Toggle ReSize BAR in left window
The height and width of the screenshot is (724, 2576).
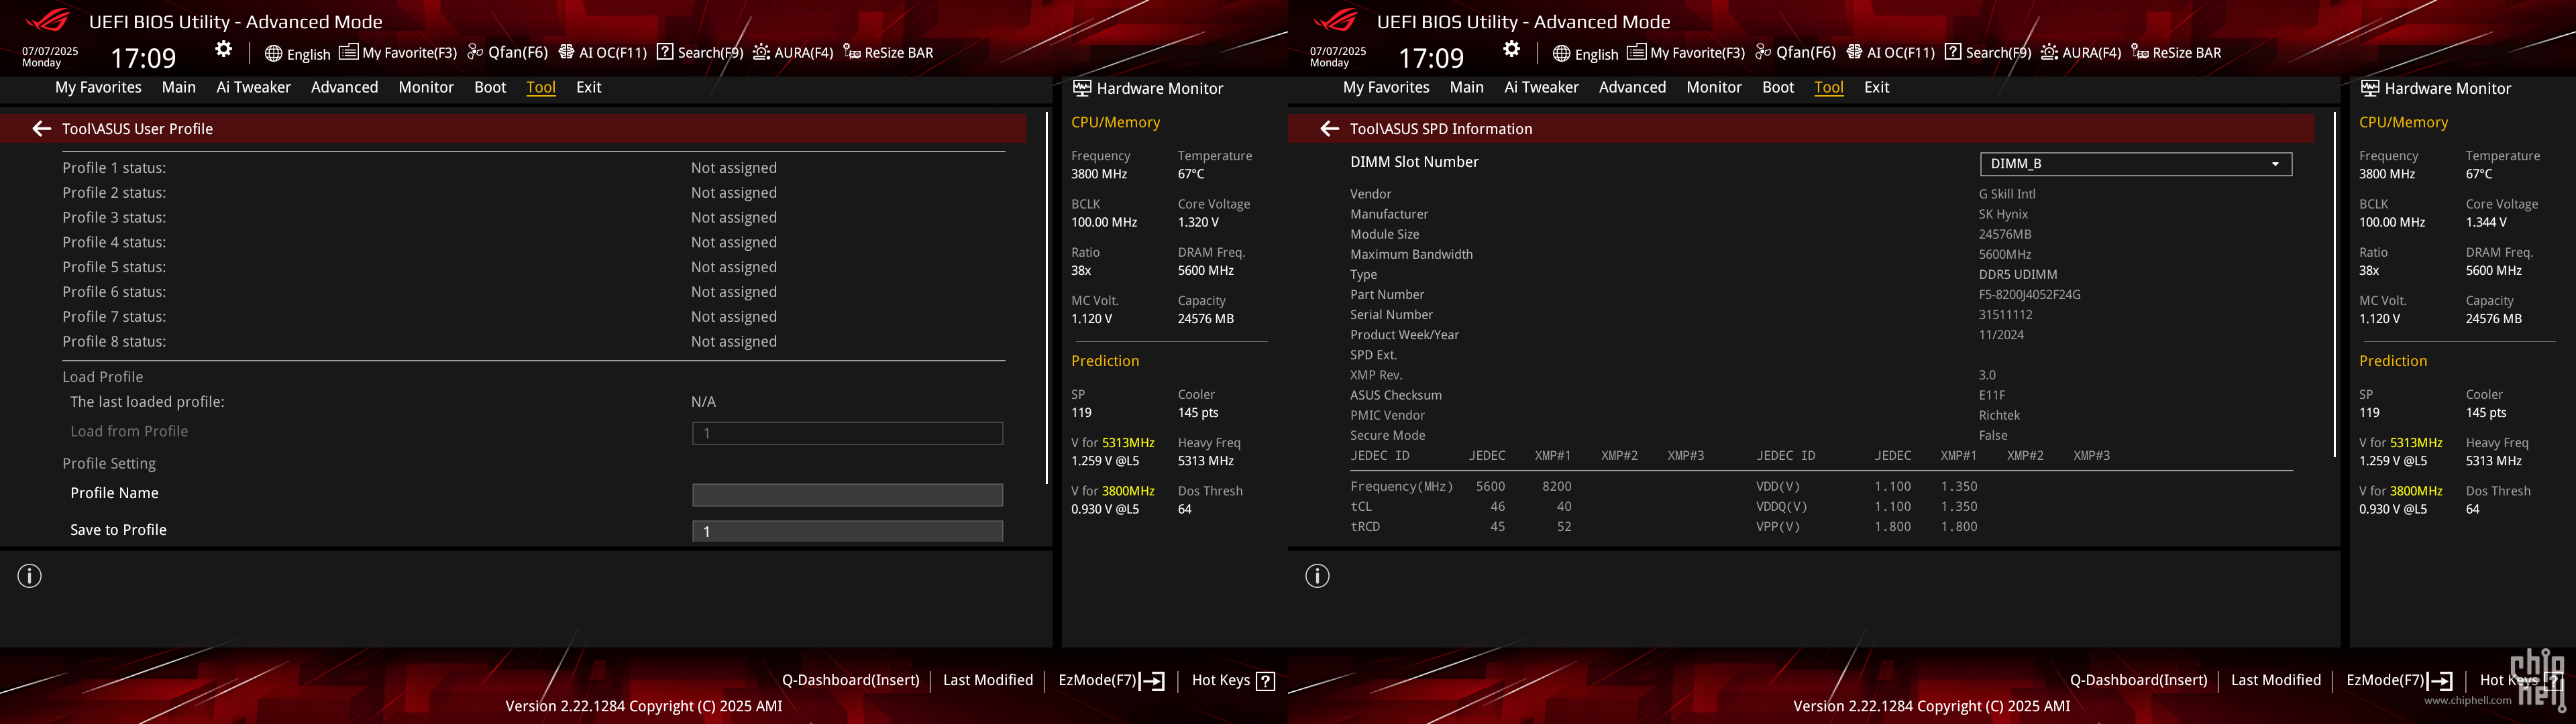[x=888, y=53]
